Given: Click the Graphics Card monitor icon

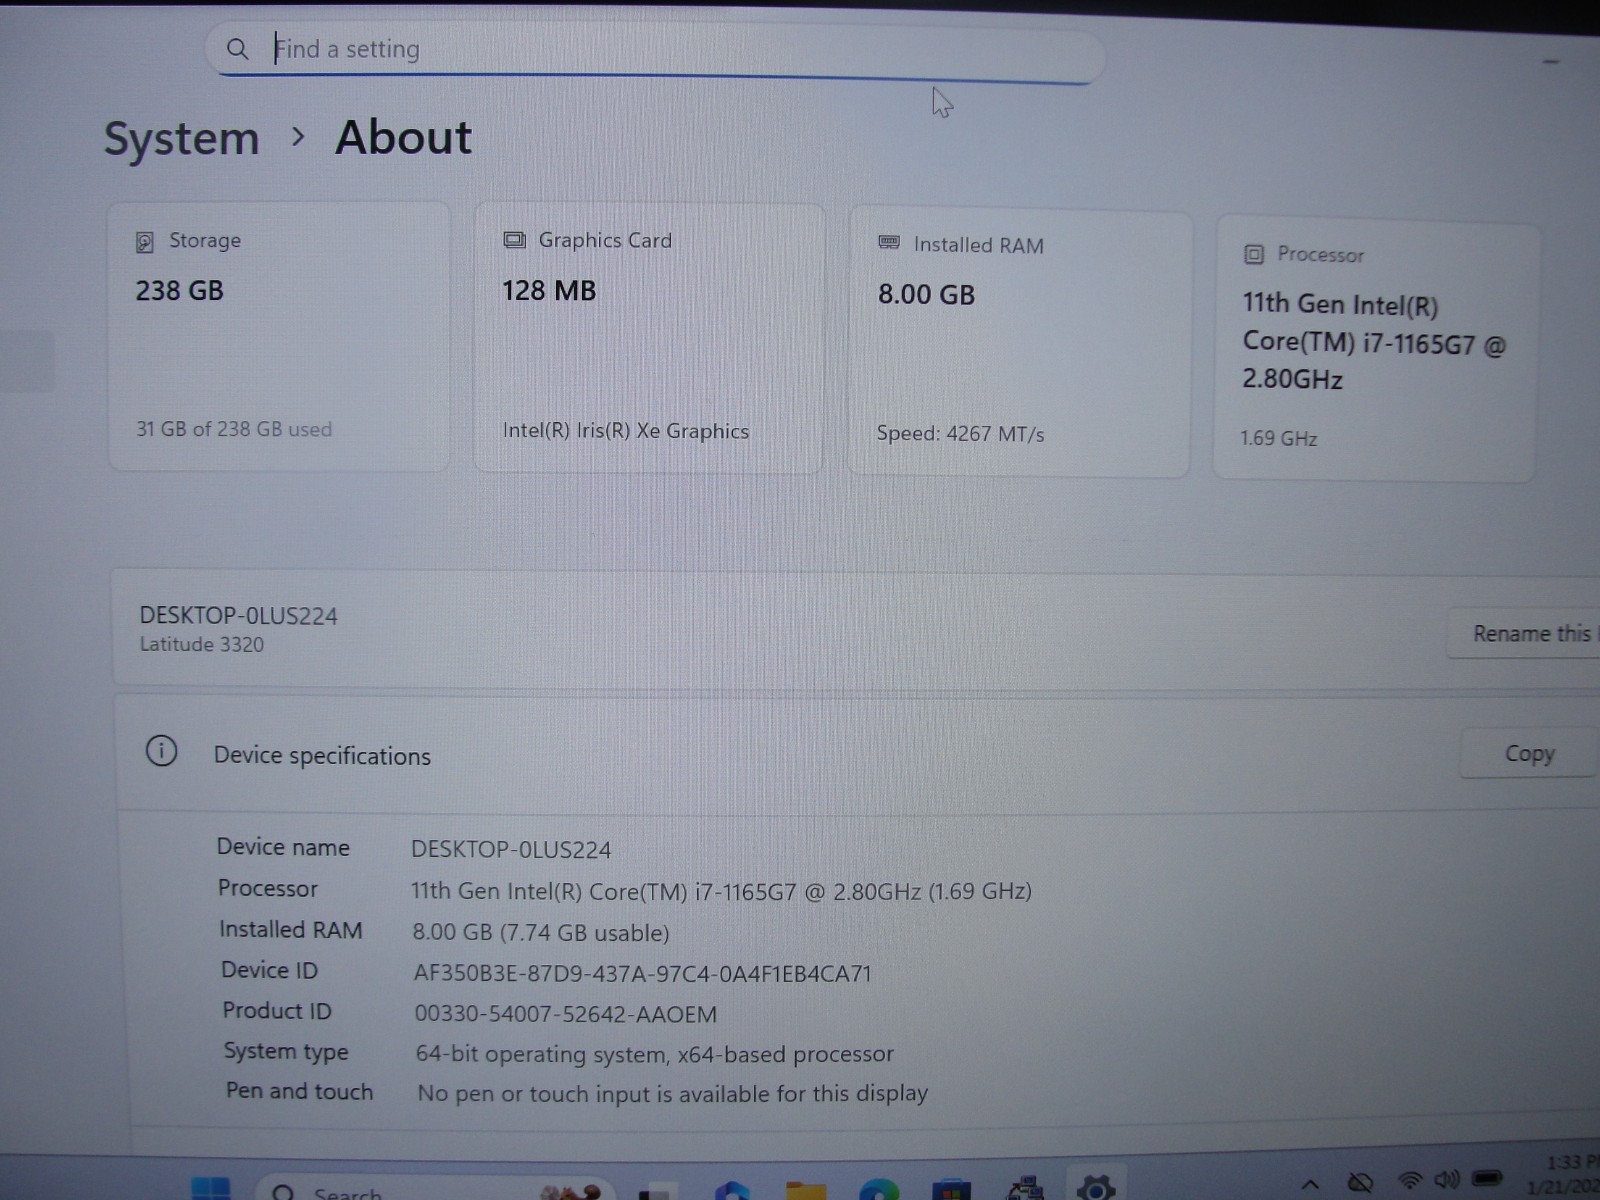Looking at the screenshot, I should tap(514, 240).
